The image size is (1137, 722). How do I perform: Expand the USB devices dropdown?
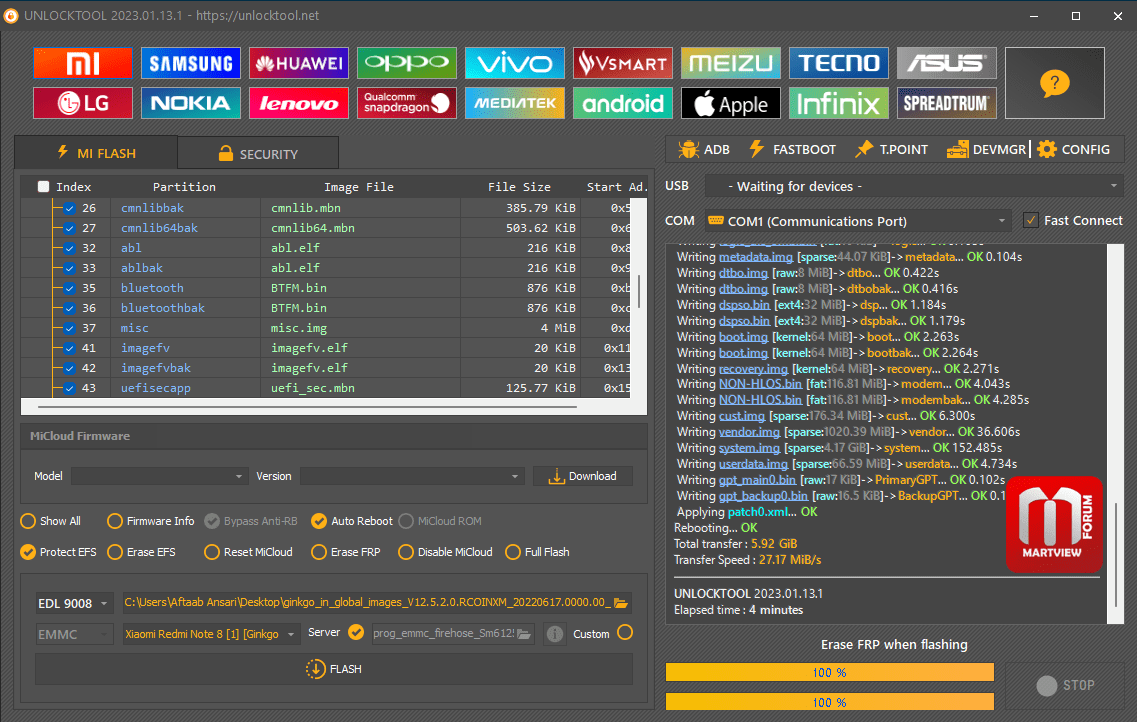click(914, 186)
